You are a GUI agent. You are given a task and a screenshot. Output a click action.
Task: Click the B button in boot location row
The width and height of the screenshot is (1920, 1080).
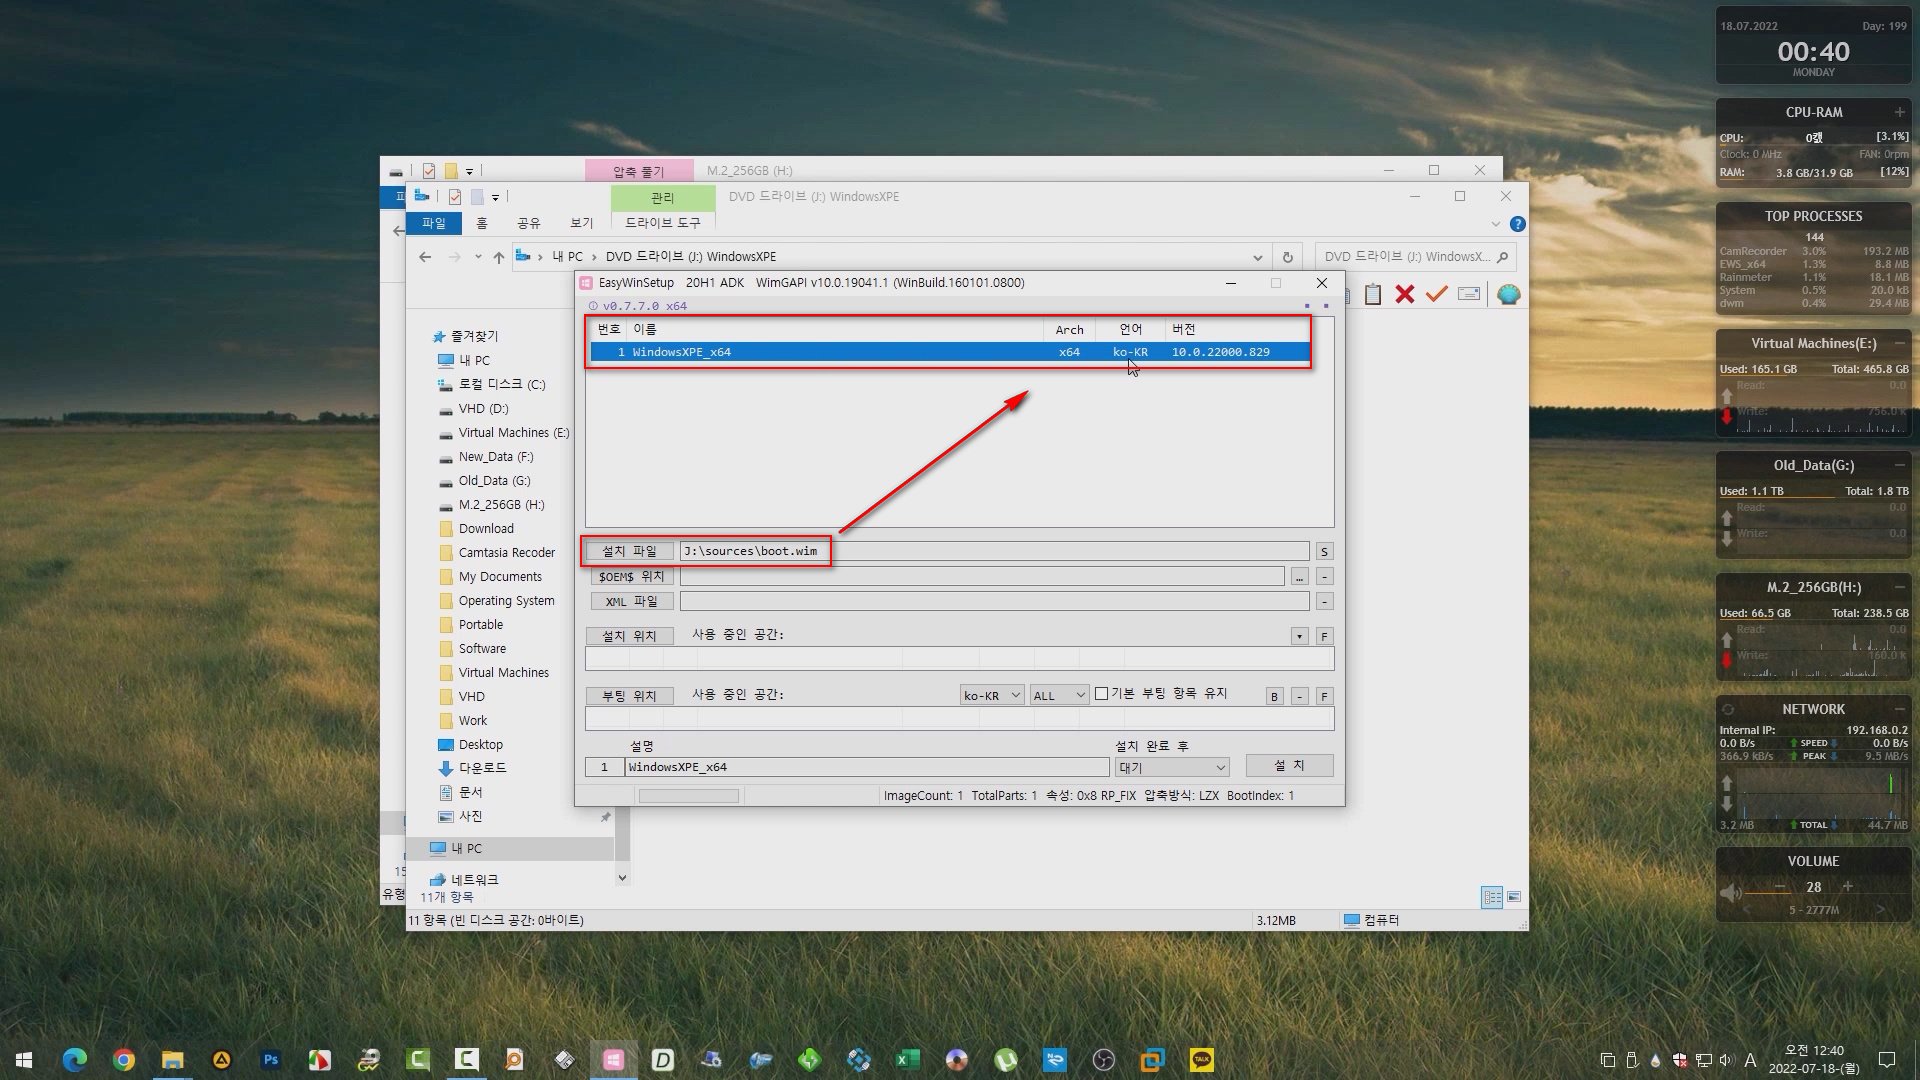point(1274,696)
